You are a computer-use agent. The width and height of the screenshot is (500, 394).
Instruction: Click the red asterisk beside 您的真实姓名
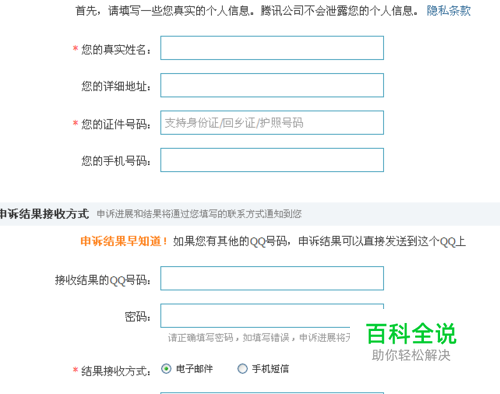click(x=75, y=48)
